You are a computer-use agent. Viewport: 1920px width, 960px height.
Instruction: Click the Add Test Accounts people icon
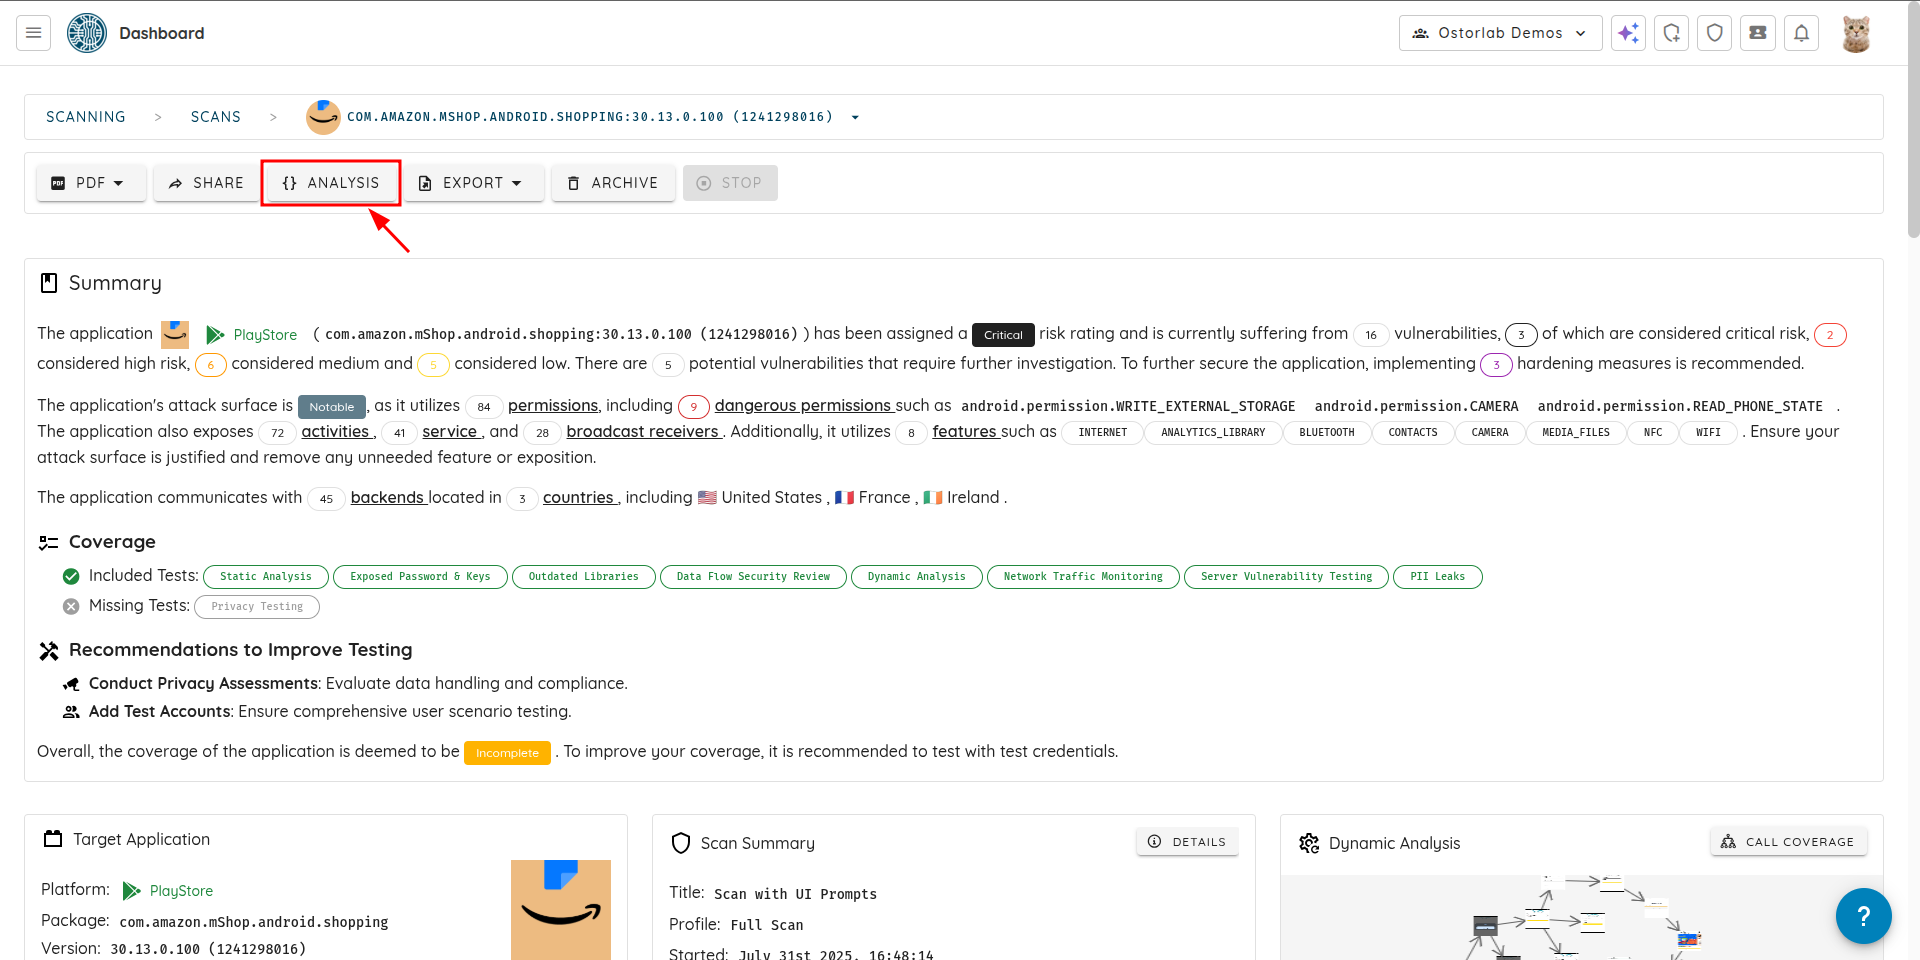(x=71, y=712)
